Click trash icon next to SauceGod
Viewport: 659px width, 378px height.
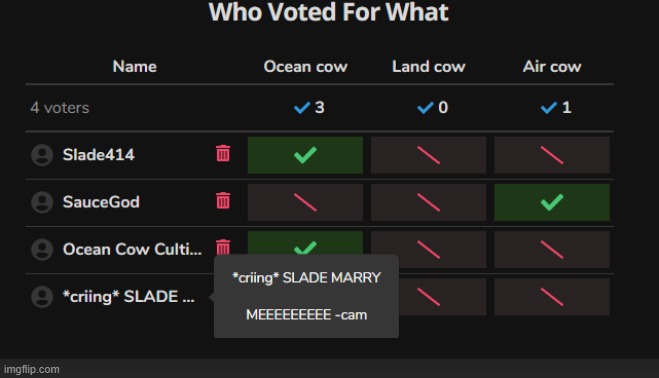tap(223, 201)
